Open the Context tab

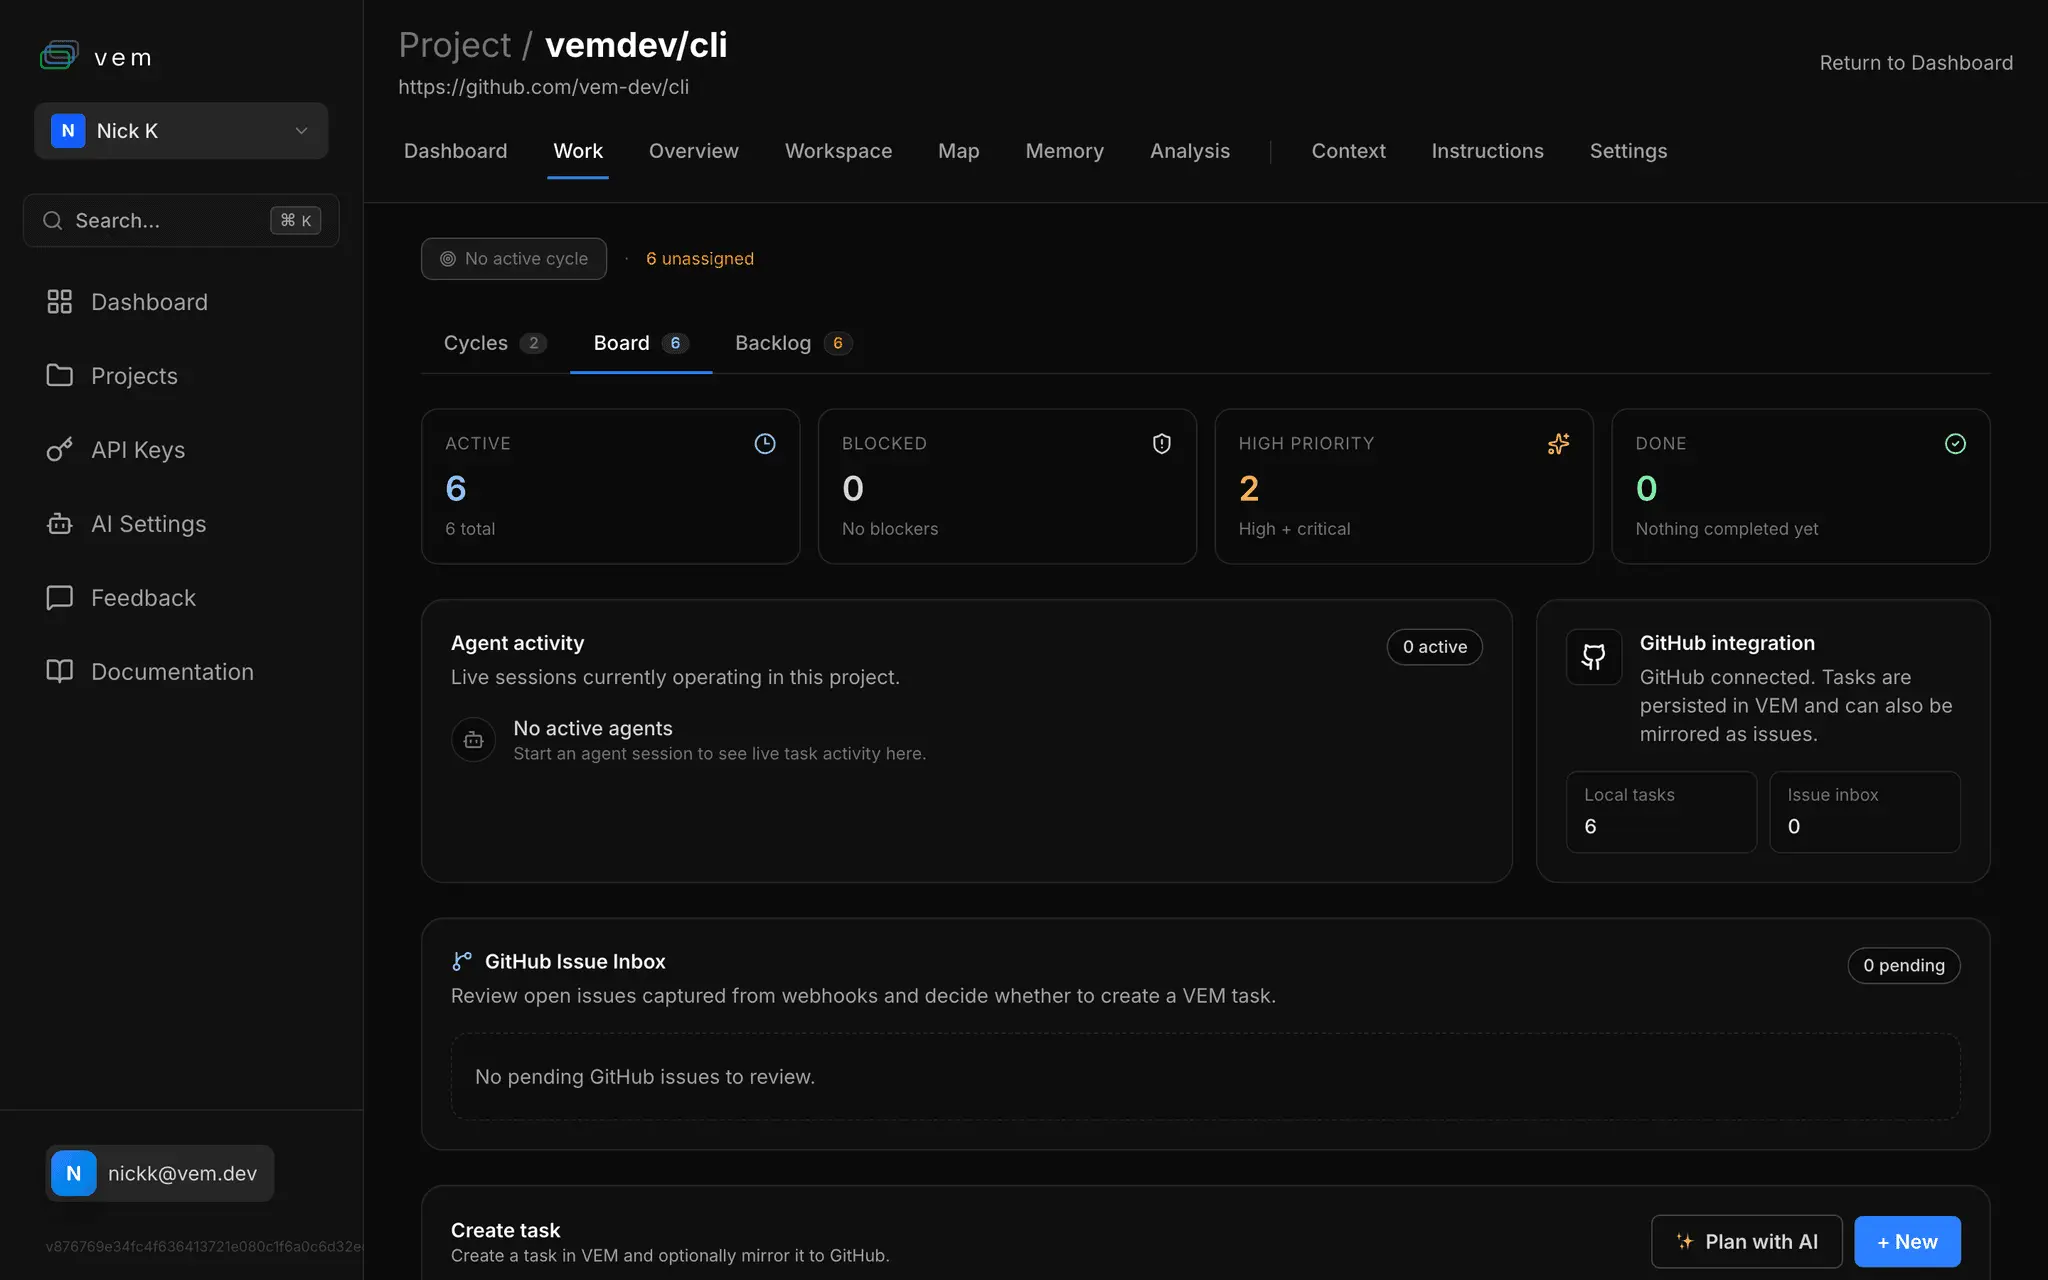(1348, 151)
